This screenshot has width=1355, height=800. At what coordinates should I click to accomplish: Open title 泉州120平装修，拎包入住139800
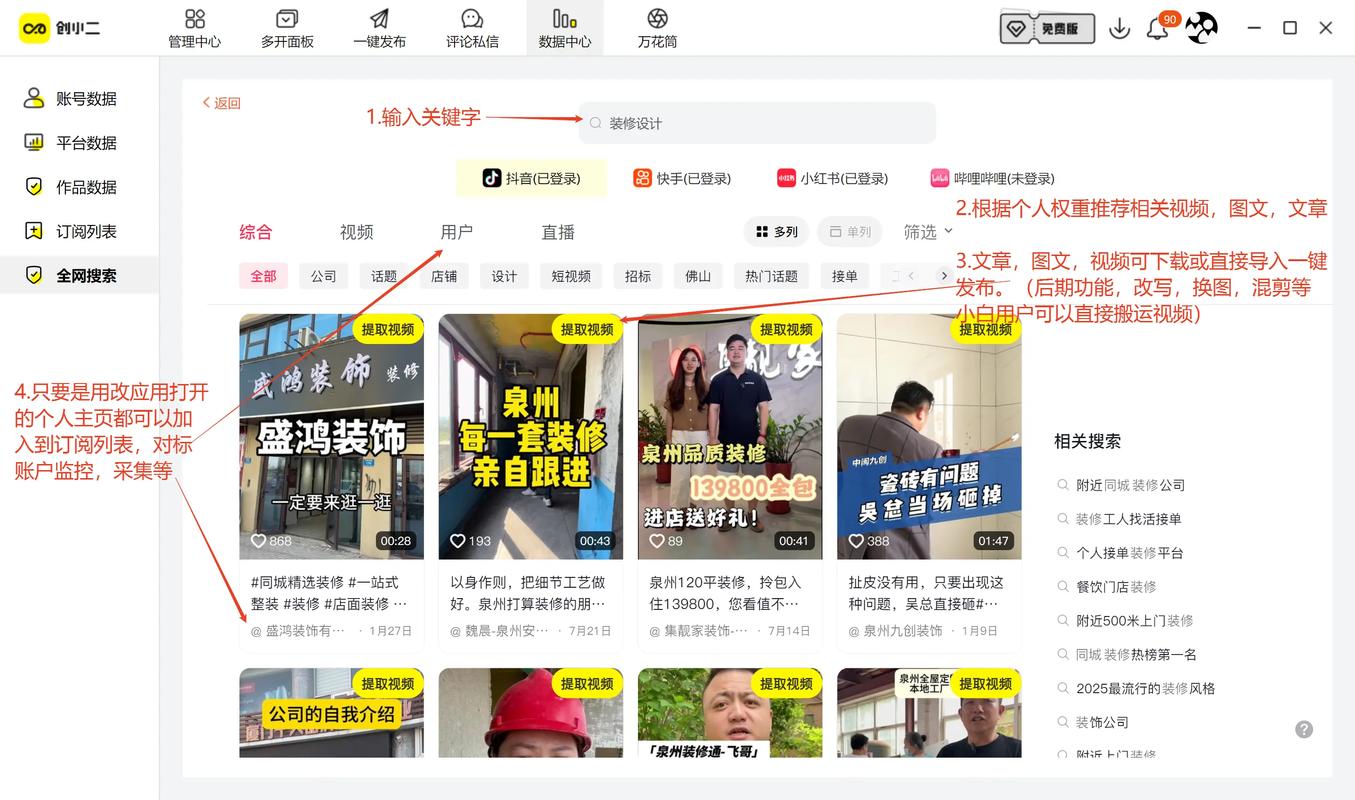click(x=725, y=593)
